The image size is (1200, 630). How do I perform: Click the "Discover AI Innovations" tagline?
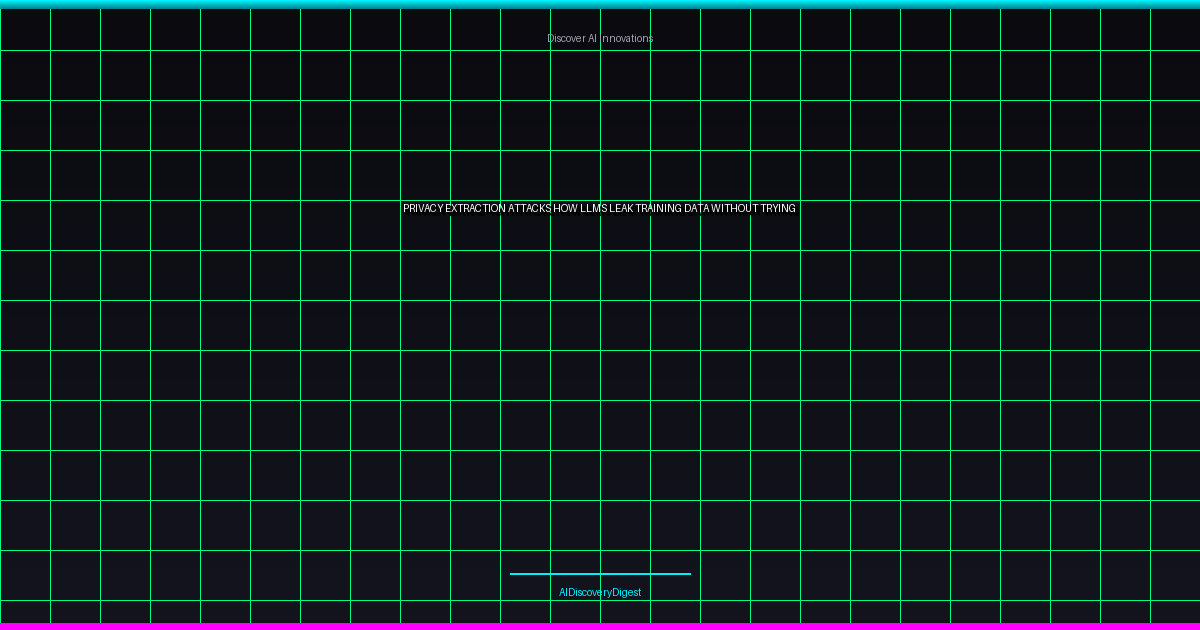pos(600,38)
